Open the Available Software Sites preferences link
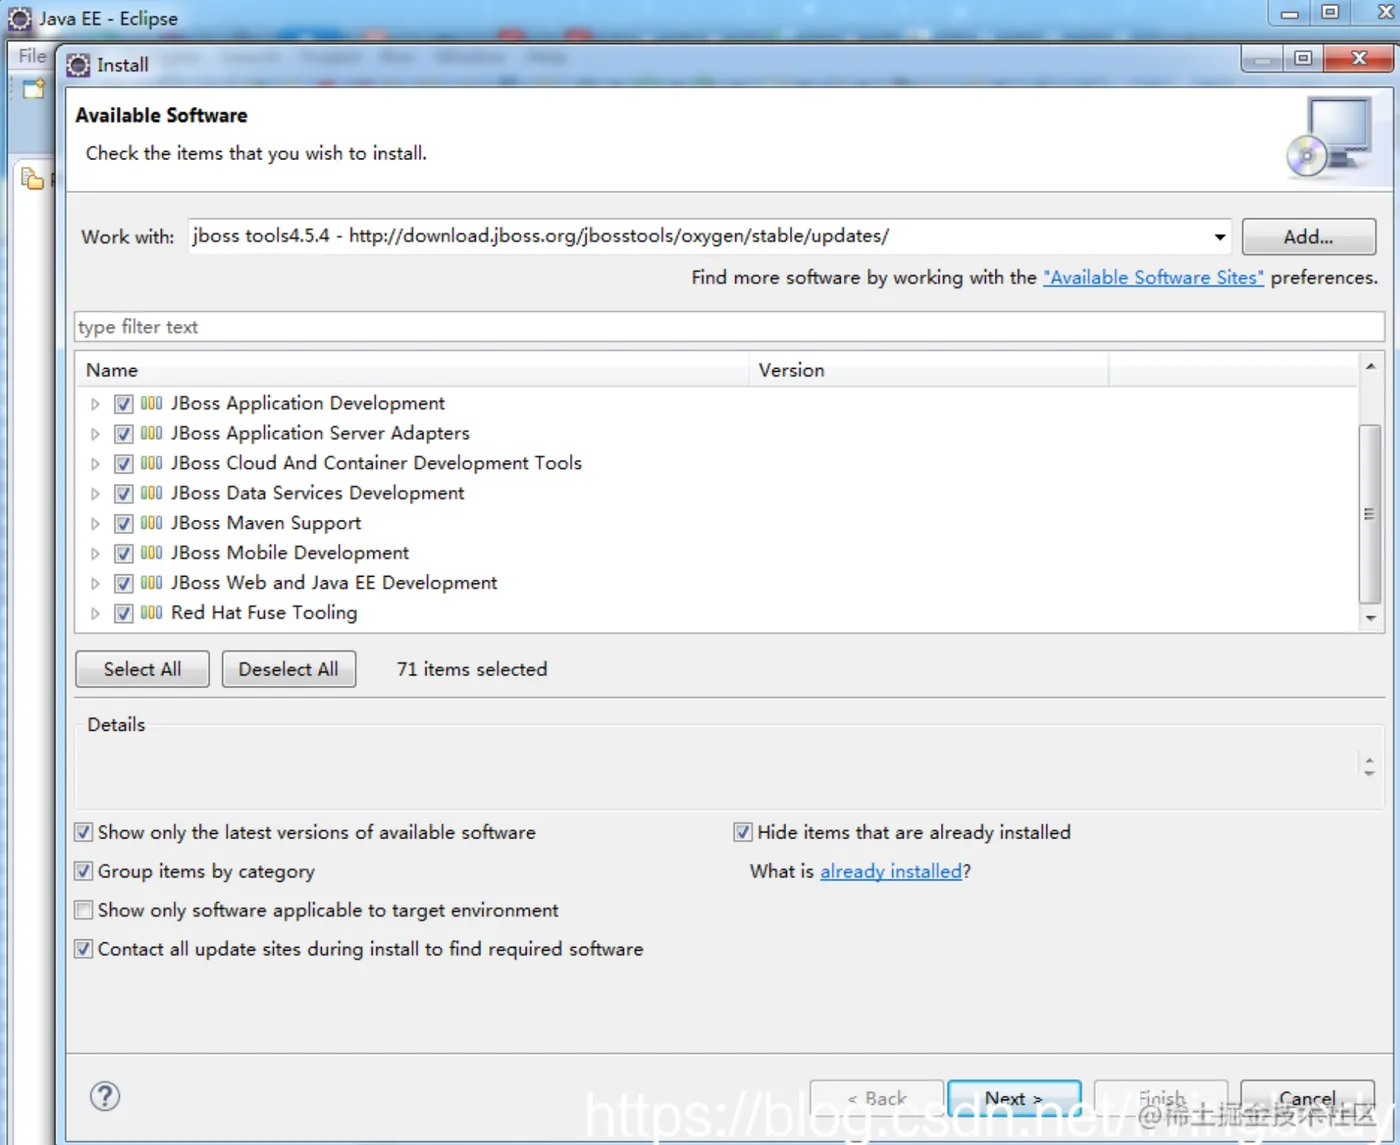Screen dimensions: 1400x1145 (1153, 278)
